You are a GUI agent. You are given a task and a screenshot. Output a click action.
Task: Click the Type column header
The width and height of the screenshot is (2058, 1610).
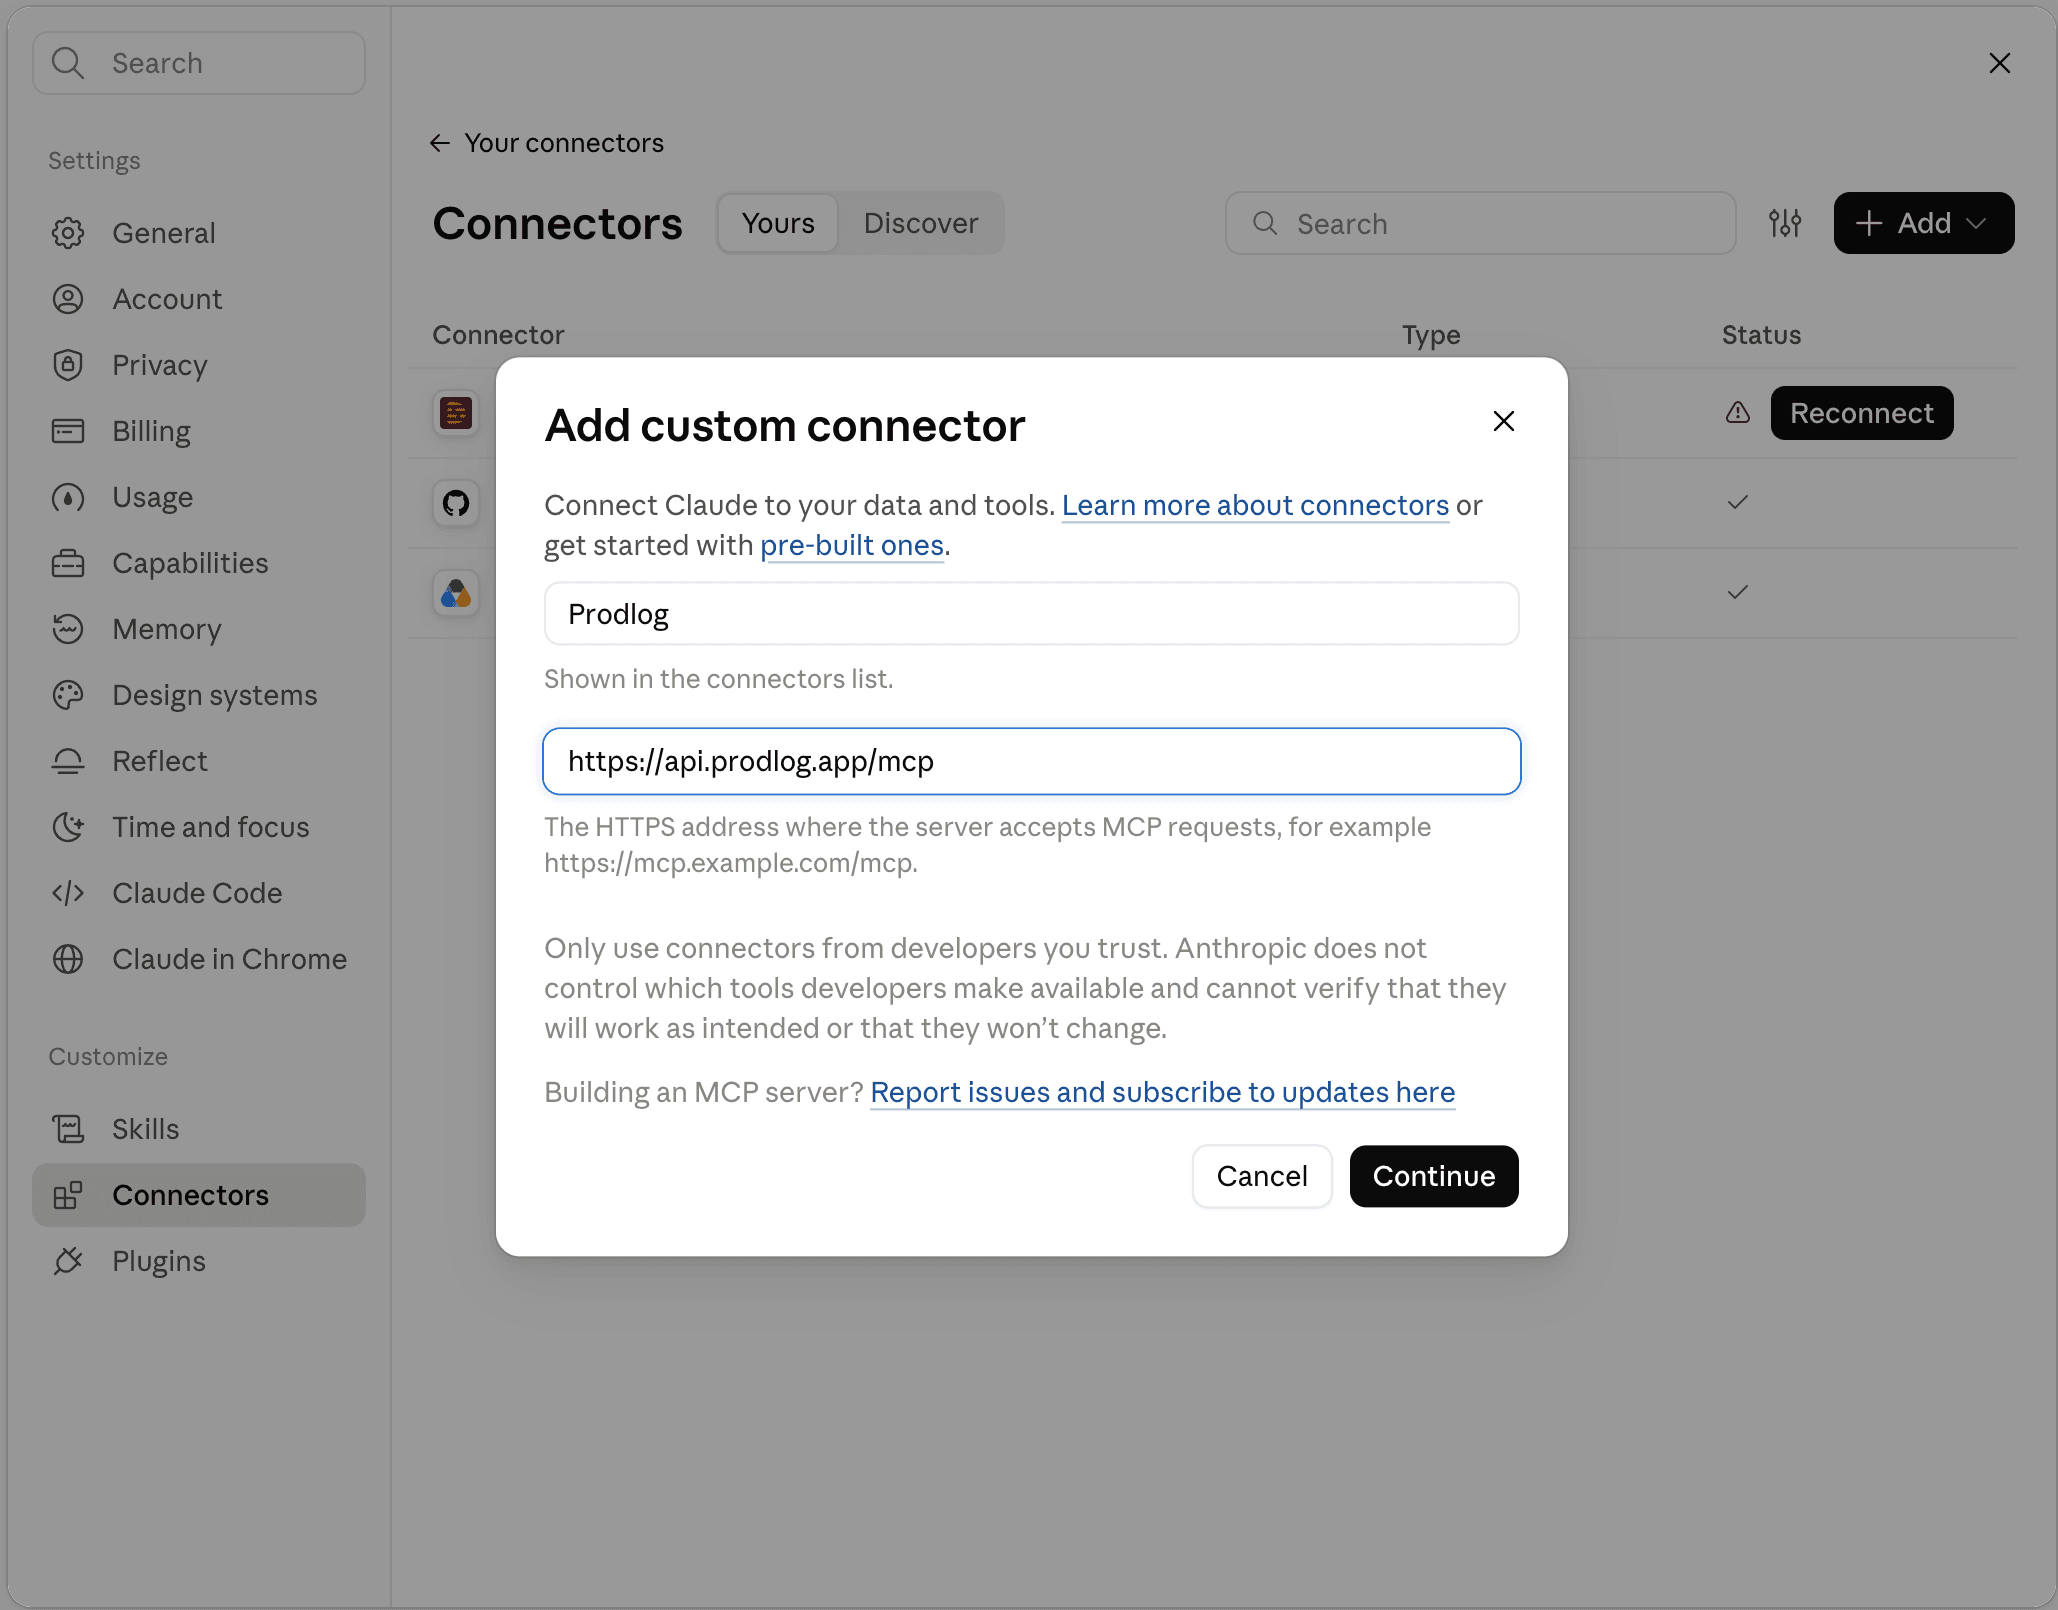pyautogui.click(x=1431, y=335)
